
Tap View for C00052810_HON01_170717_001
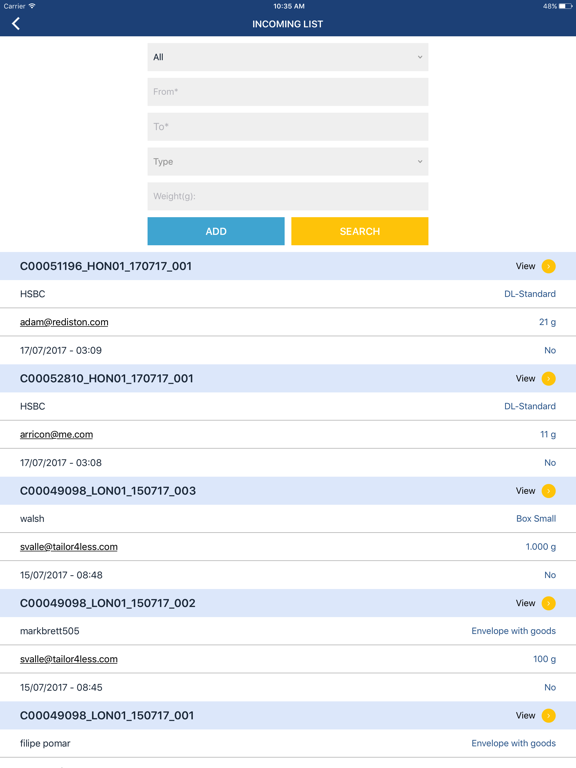pos(525,379)
